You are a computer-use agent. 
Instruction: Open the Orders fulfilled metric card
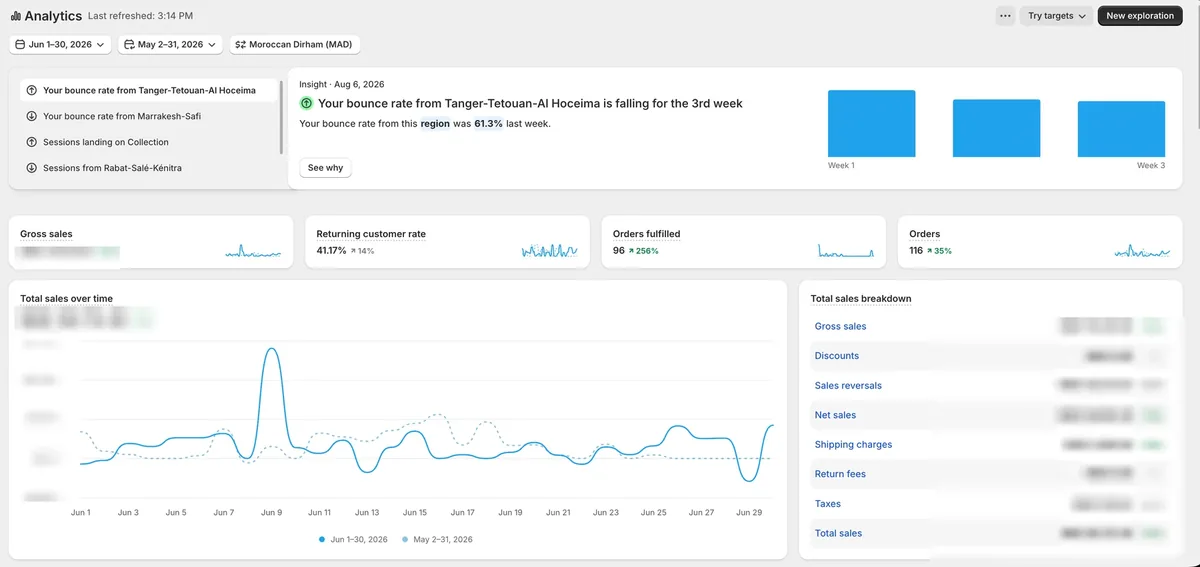[x=744, y=241]
